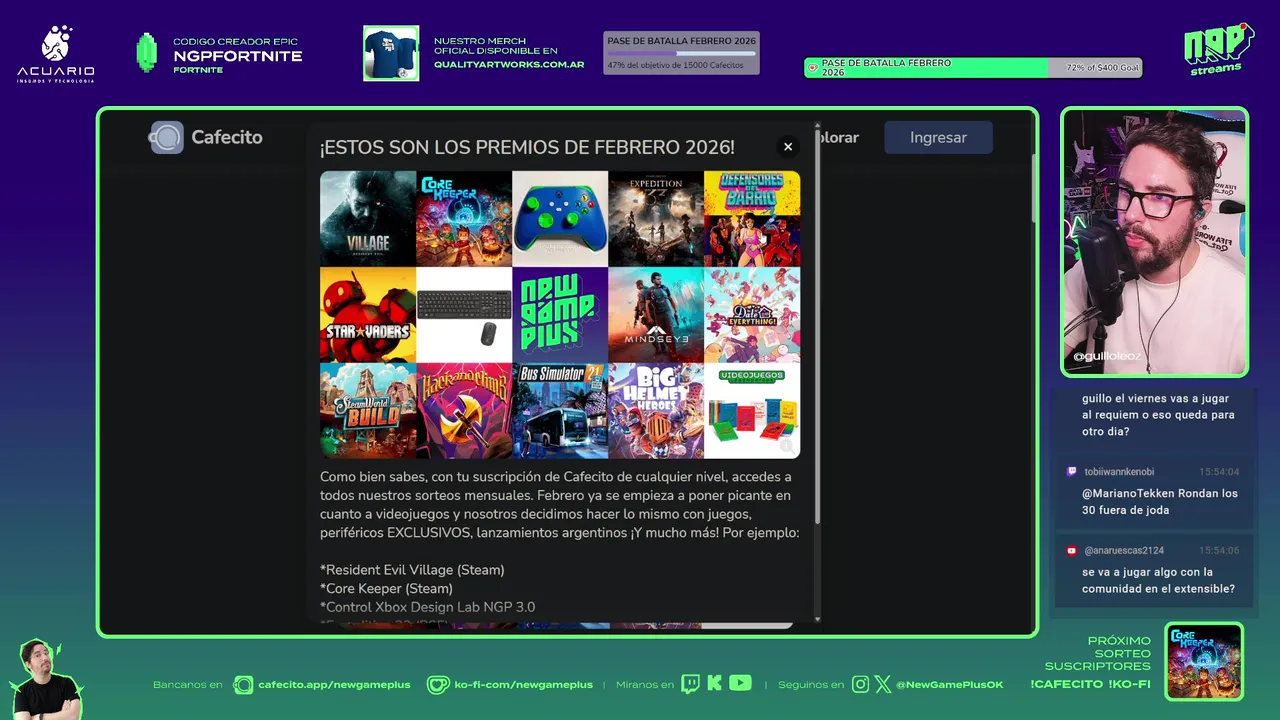Click the streamer webcam feed
This screenshot has width=1280, height=720.
[x=1155, y=241]
